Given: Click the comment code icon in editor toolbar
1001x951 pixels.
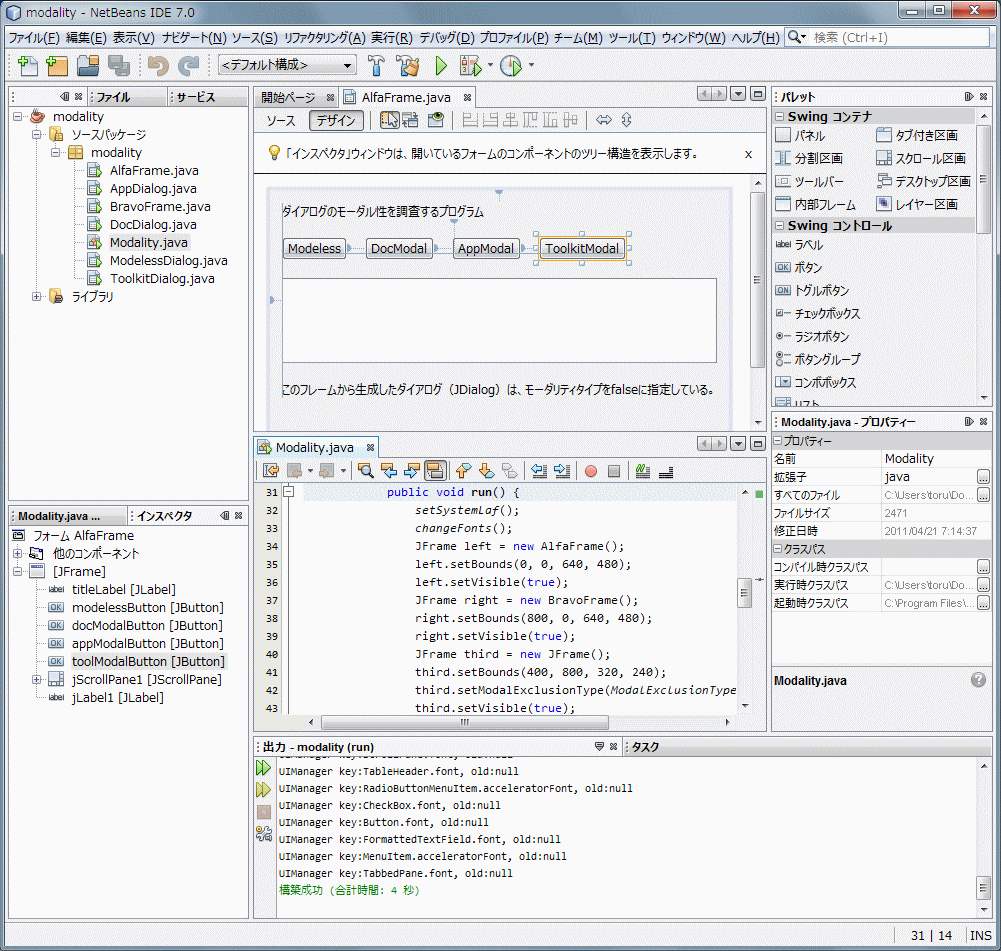Looking at the screenshot, I should click(x=643, y=471).
